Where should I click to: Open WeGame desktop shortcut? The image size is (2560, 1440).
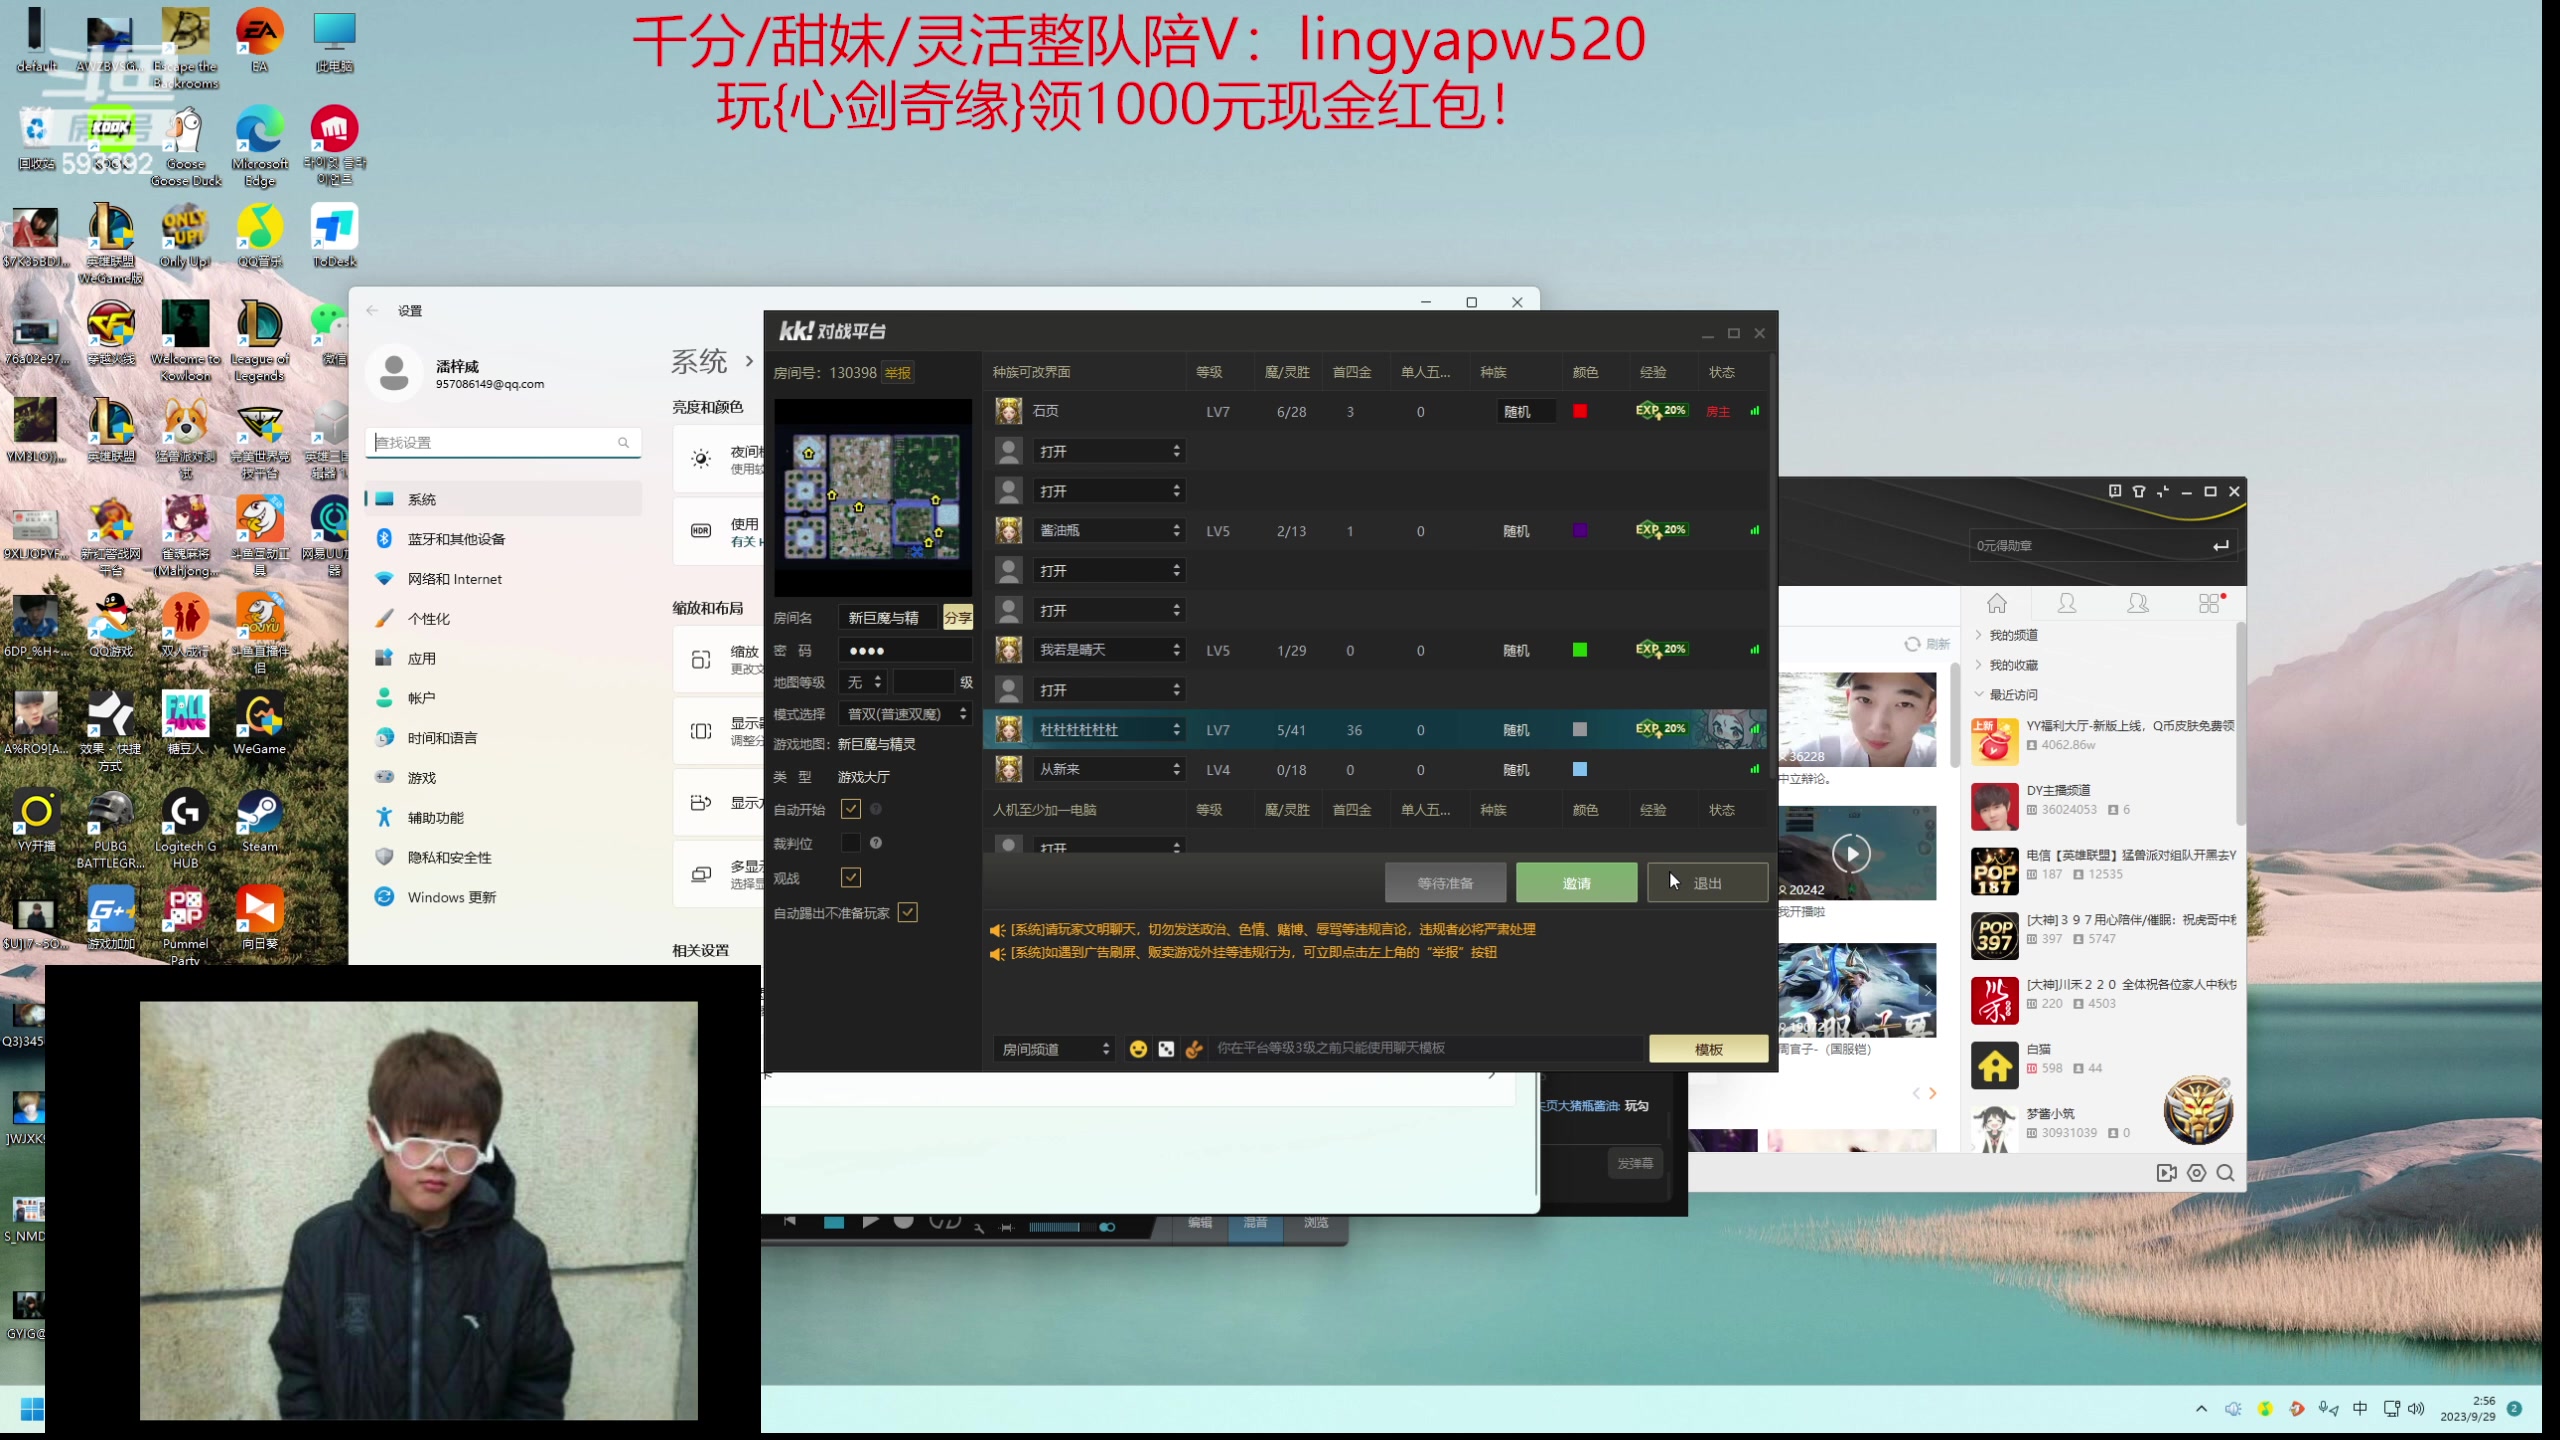[260, 725]
